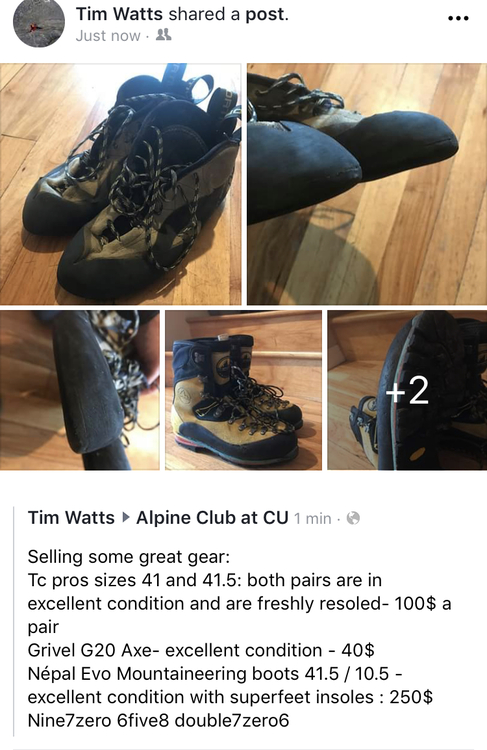Tap the Selling some great gear text
Screen dimensions: 487x750
click(129, 557)
